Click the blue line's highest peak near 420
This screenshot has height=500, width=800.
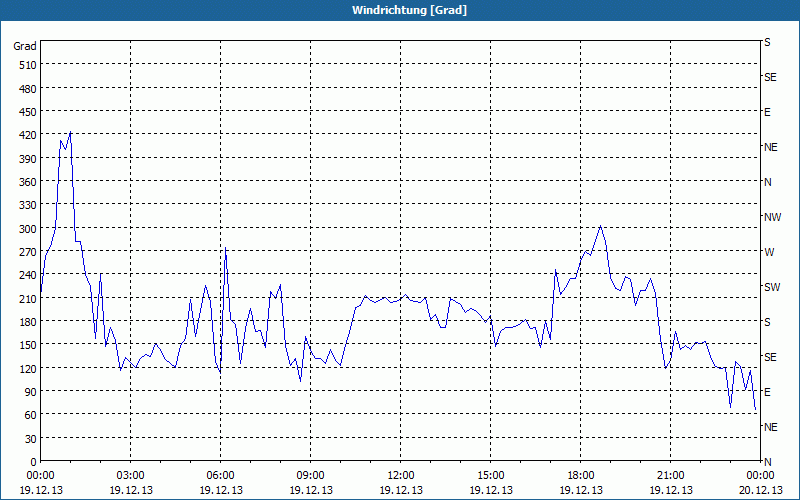click(70, 132)
